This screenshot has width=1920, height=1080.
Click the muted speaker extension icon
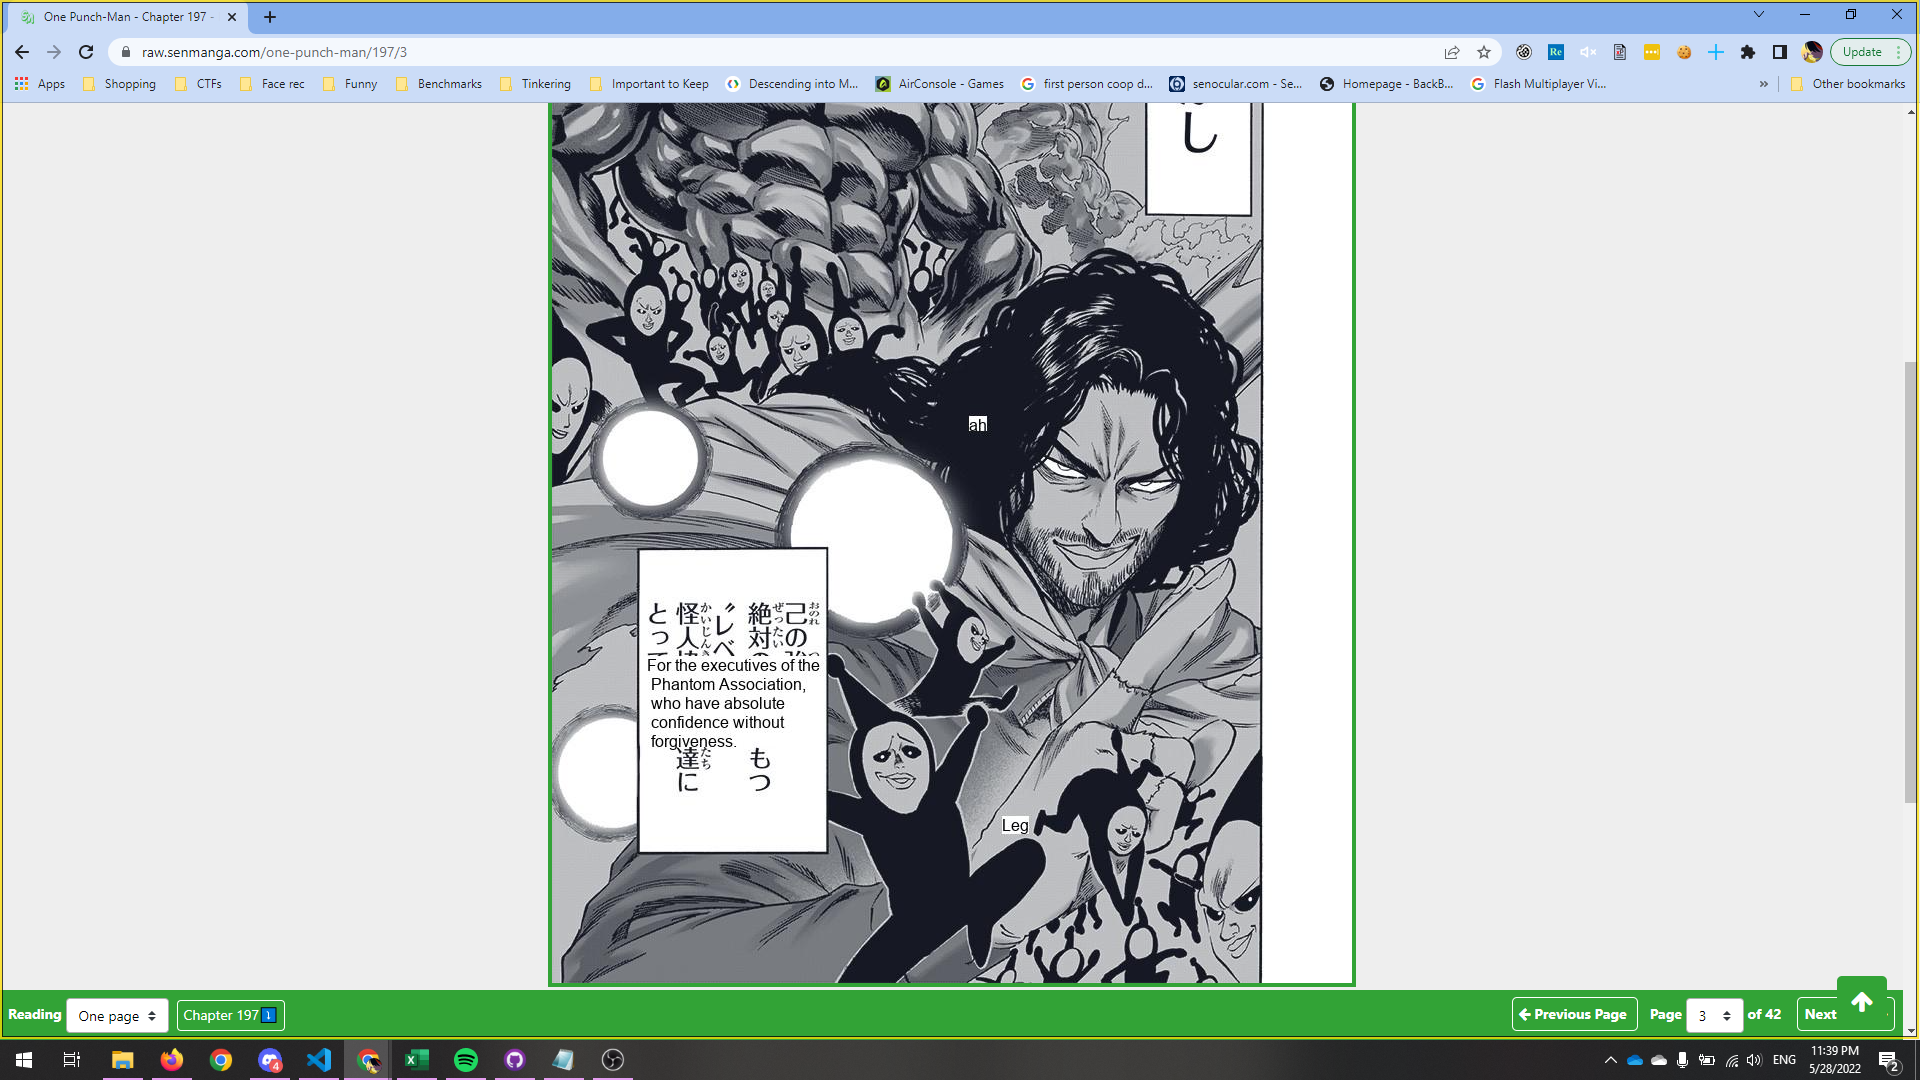(1588, 52)
